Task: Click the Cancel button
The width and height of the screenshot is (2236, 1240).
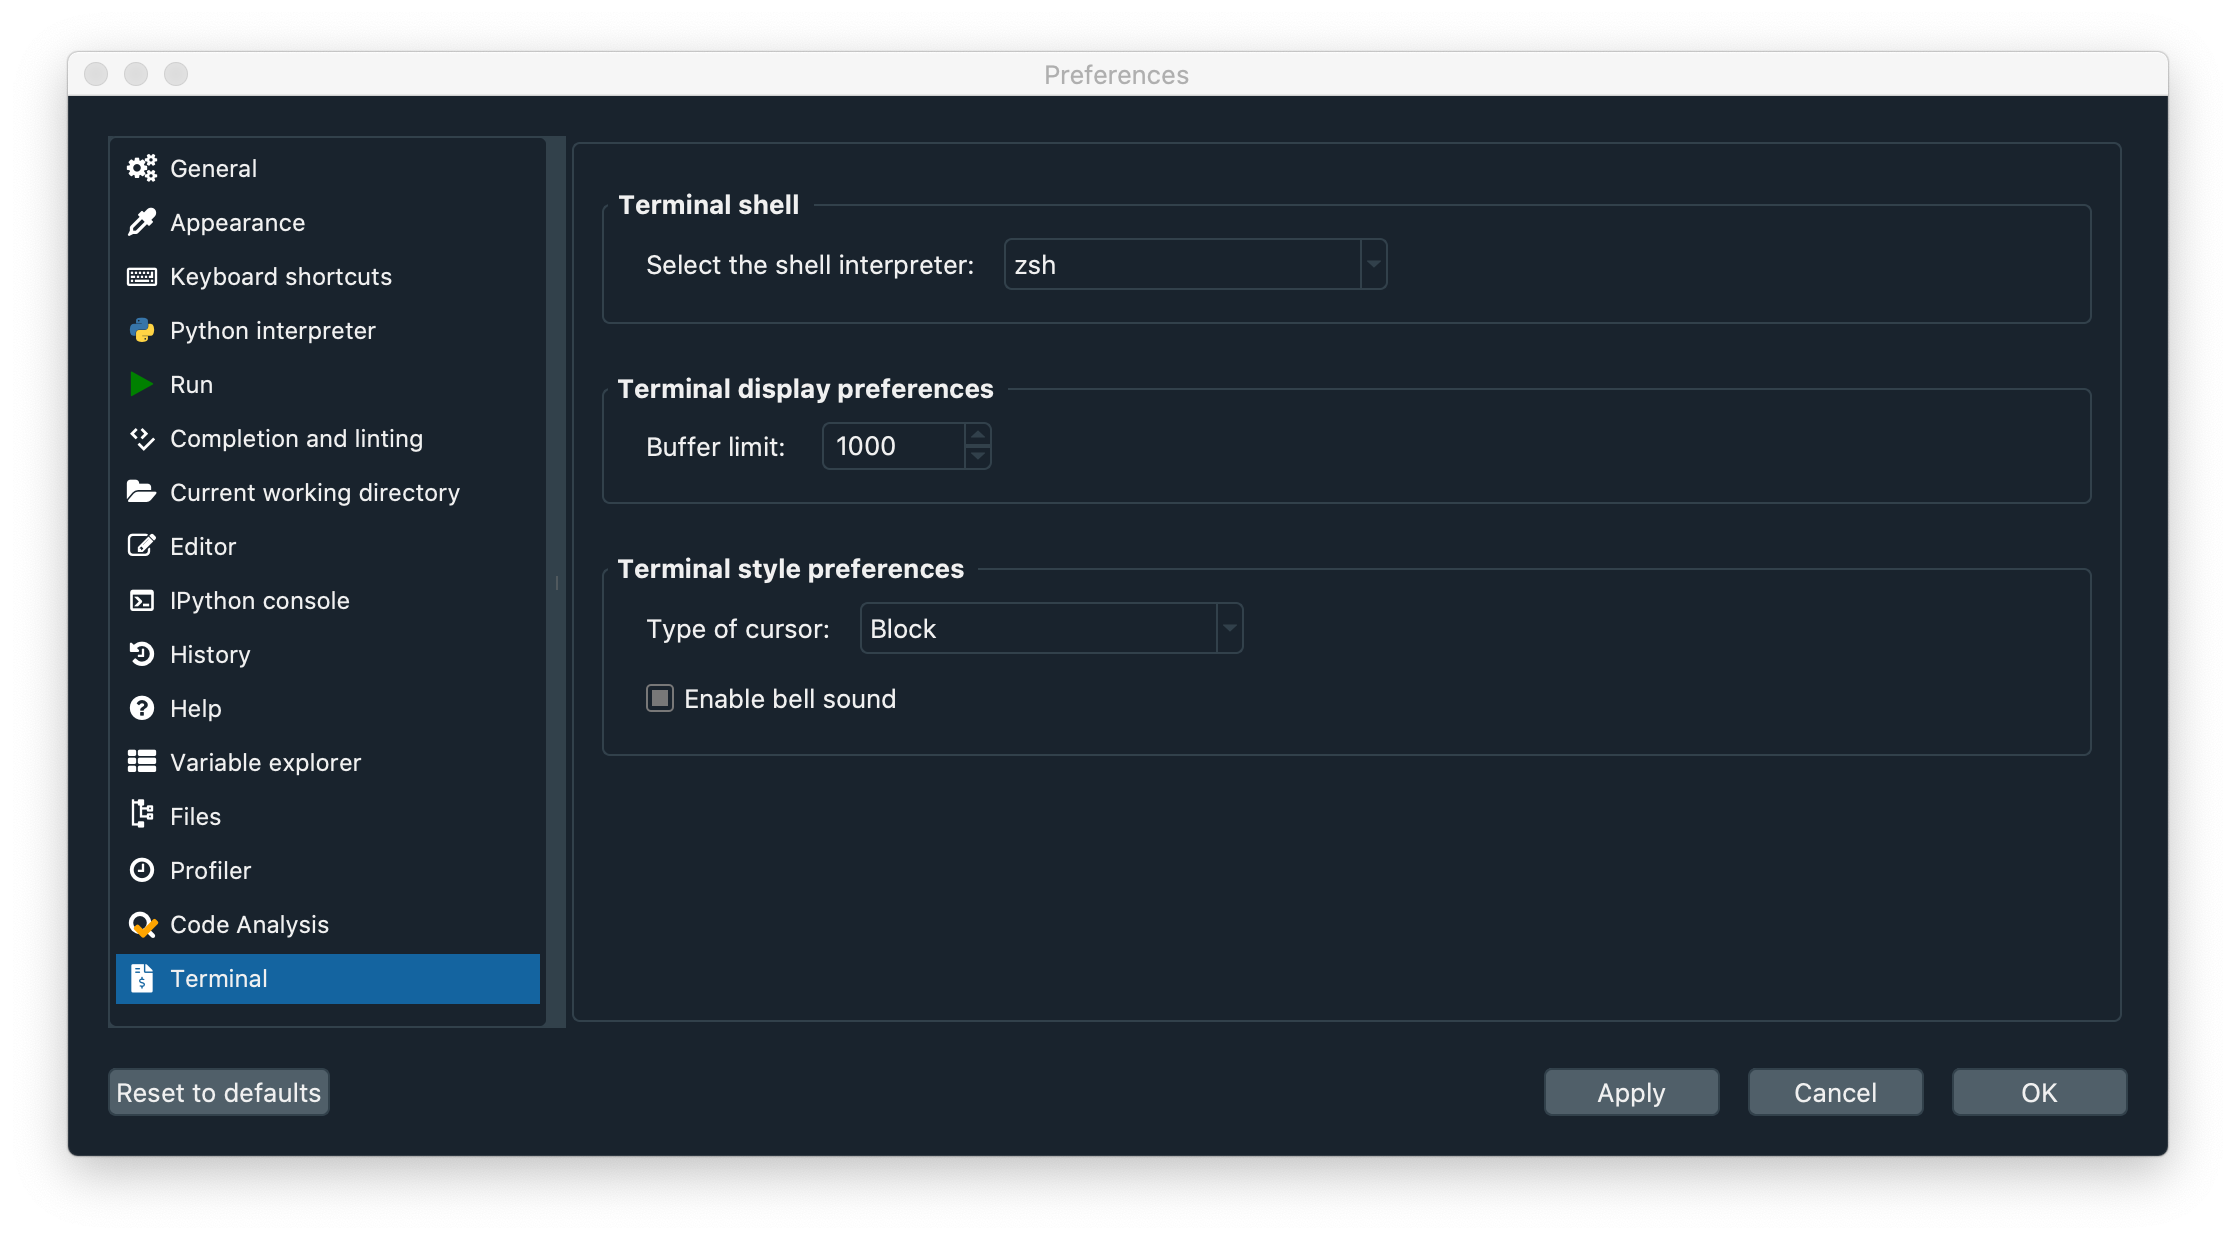Action: 1835,1092
